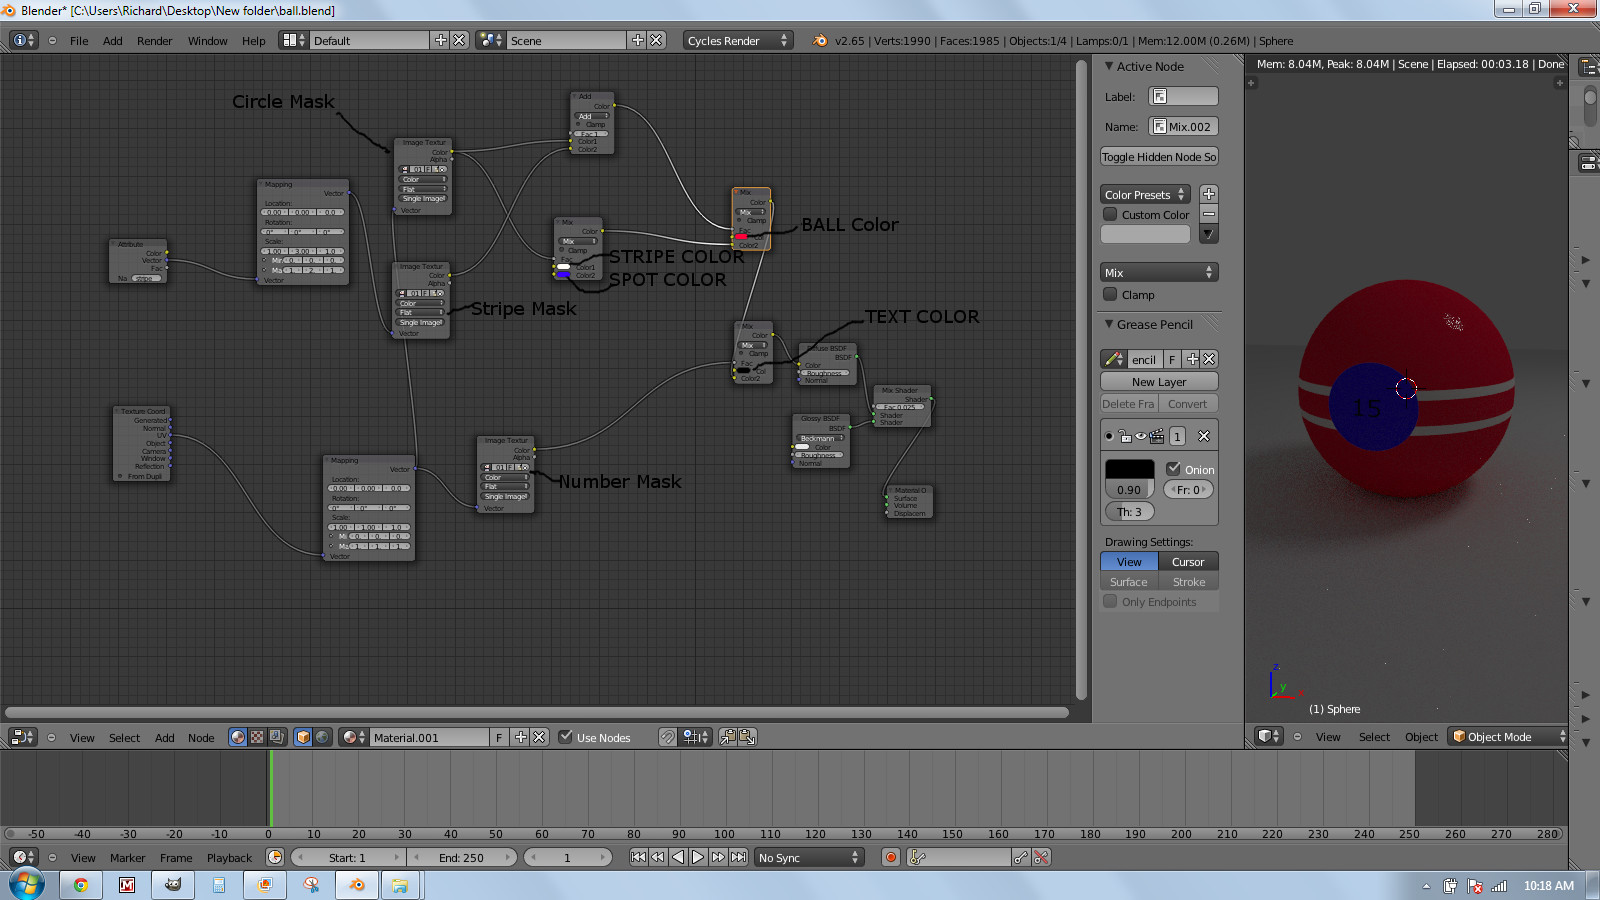Open the Render menu

(154, 41)
